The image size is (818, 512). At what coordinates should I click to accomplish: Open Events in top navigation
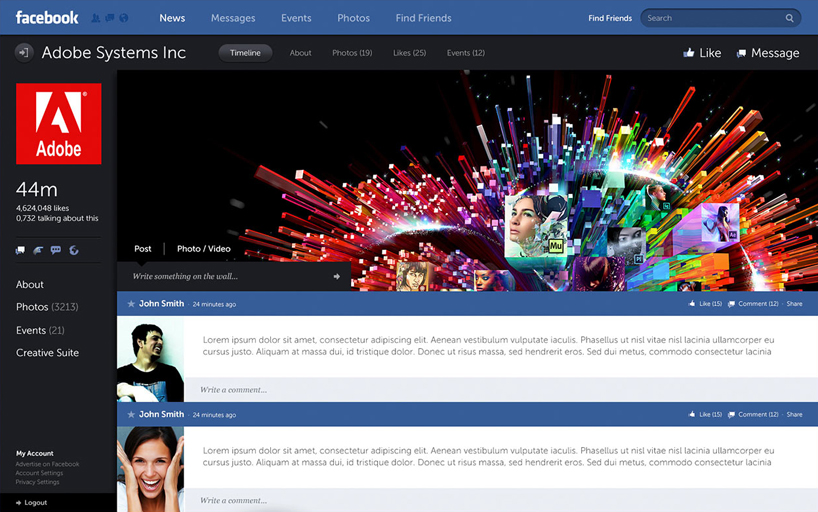296,18
